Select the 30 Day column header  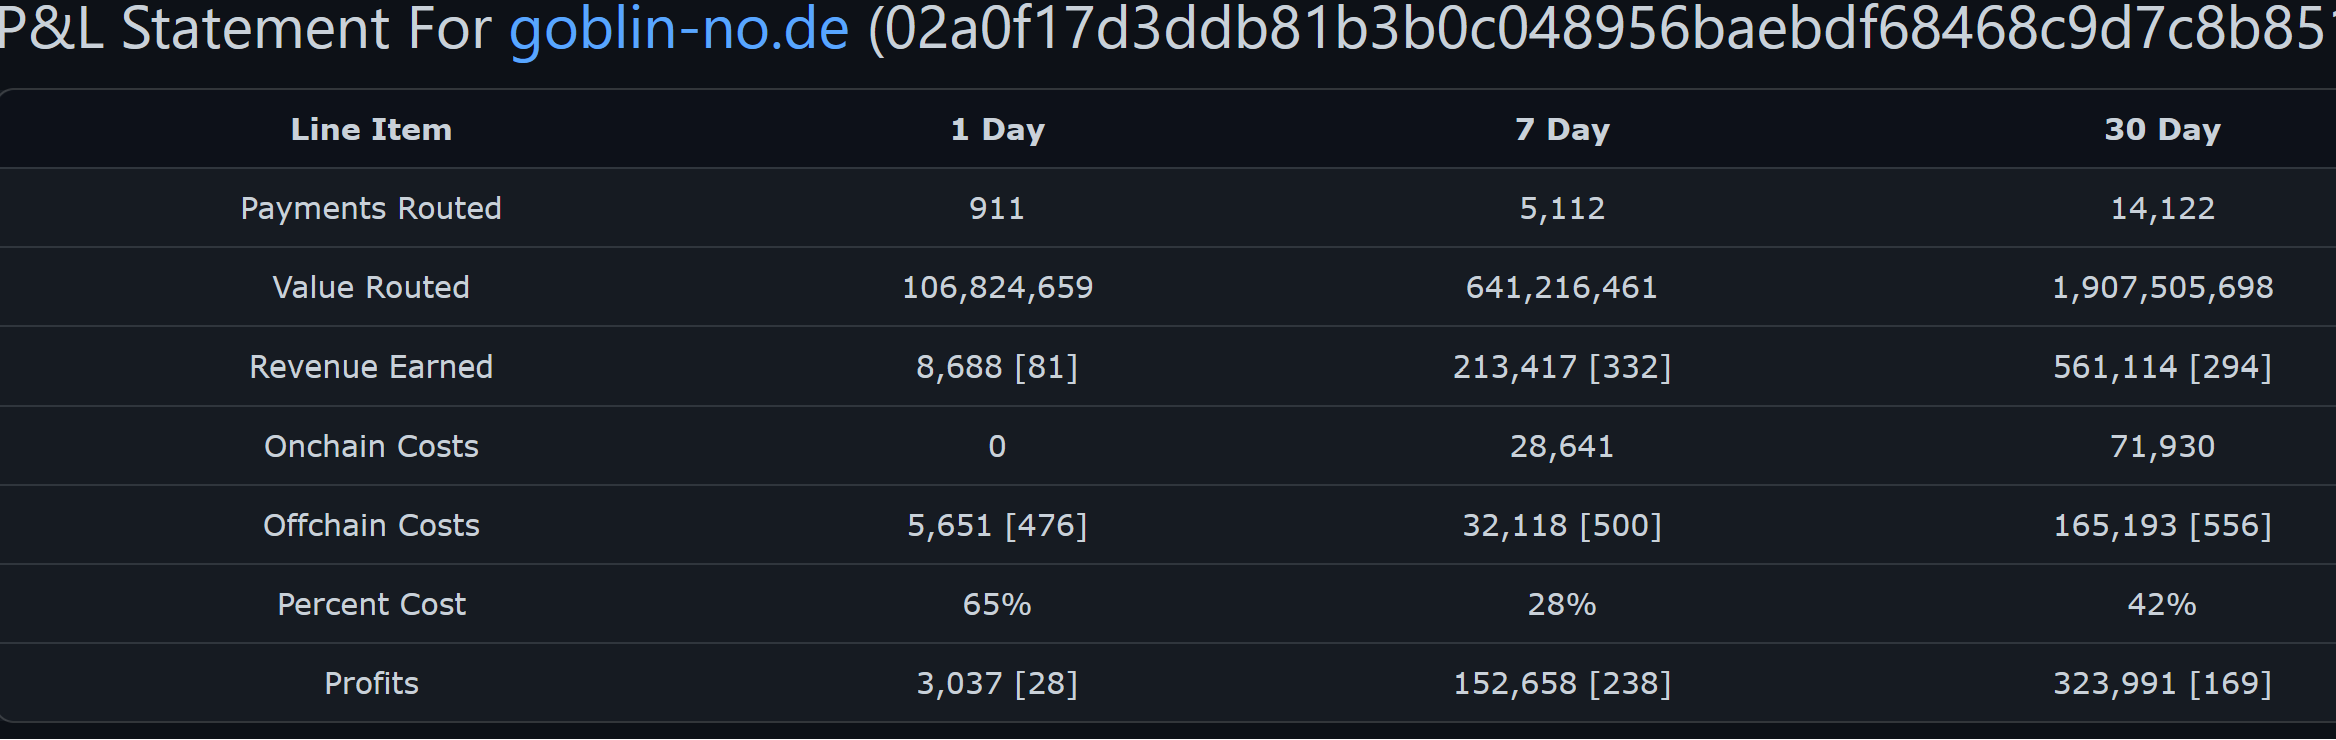[2162, 129]
